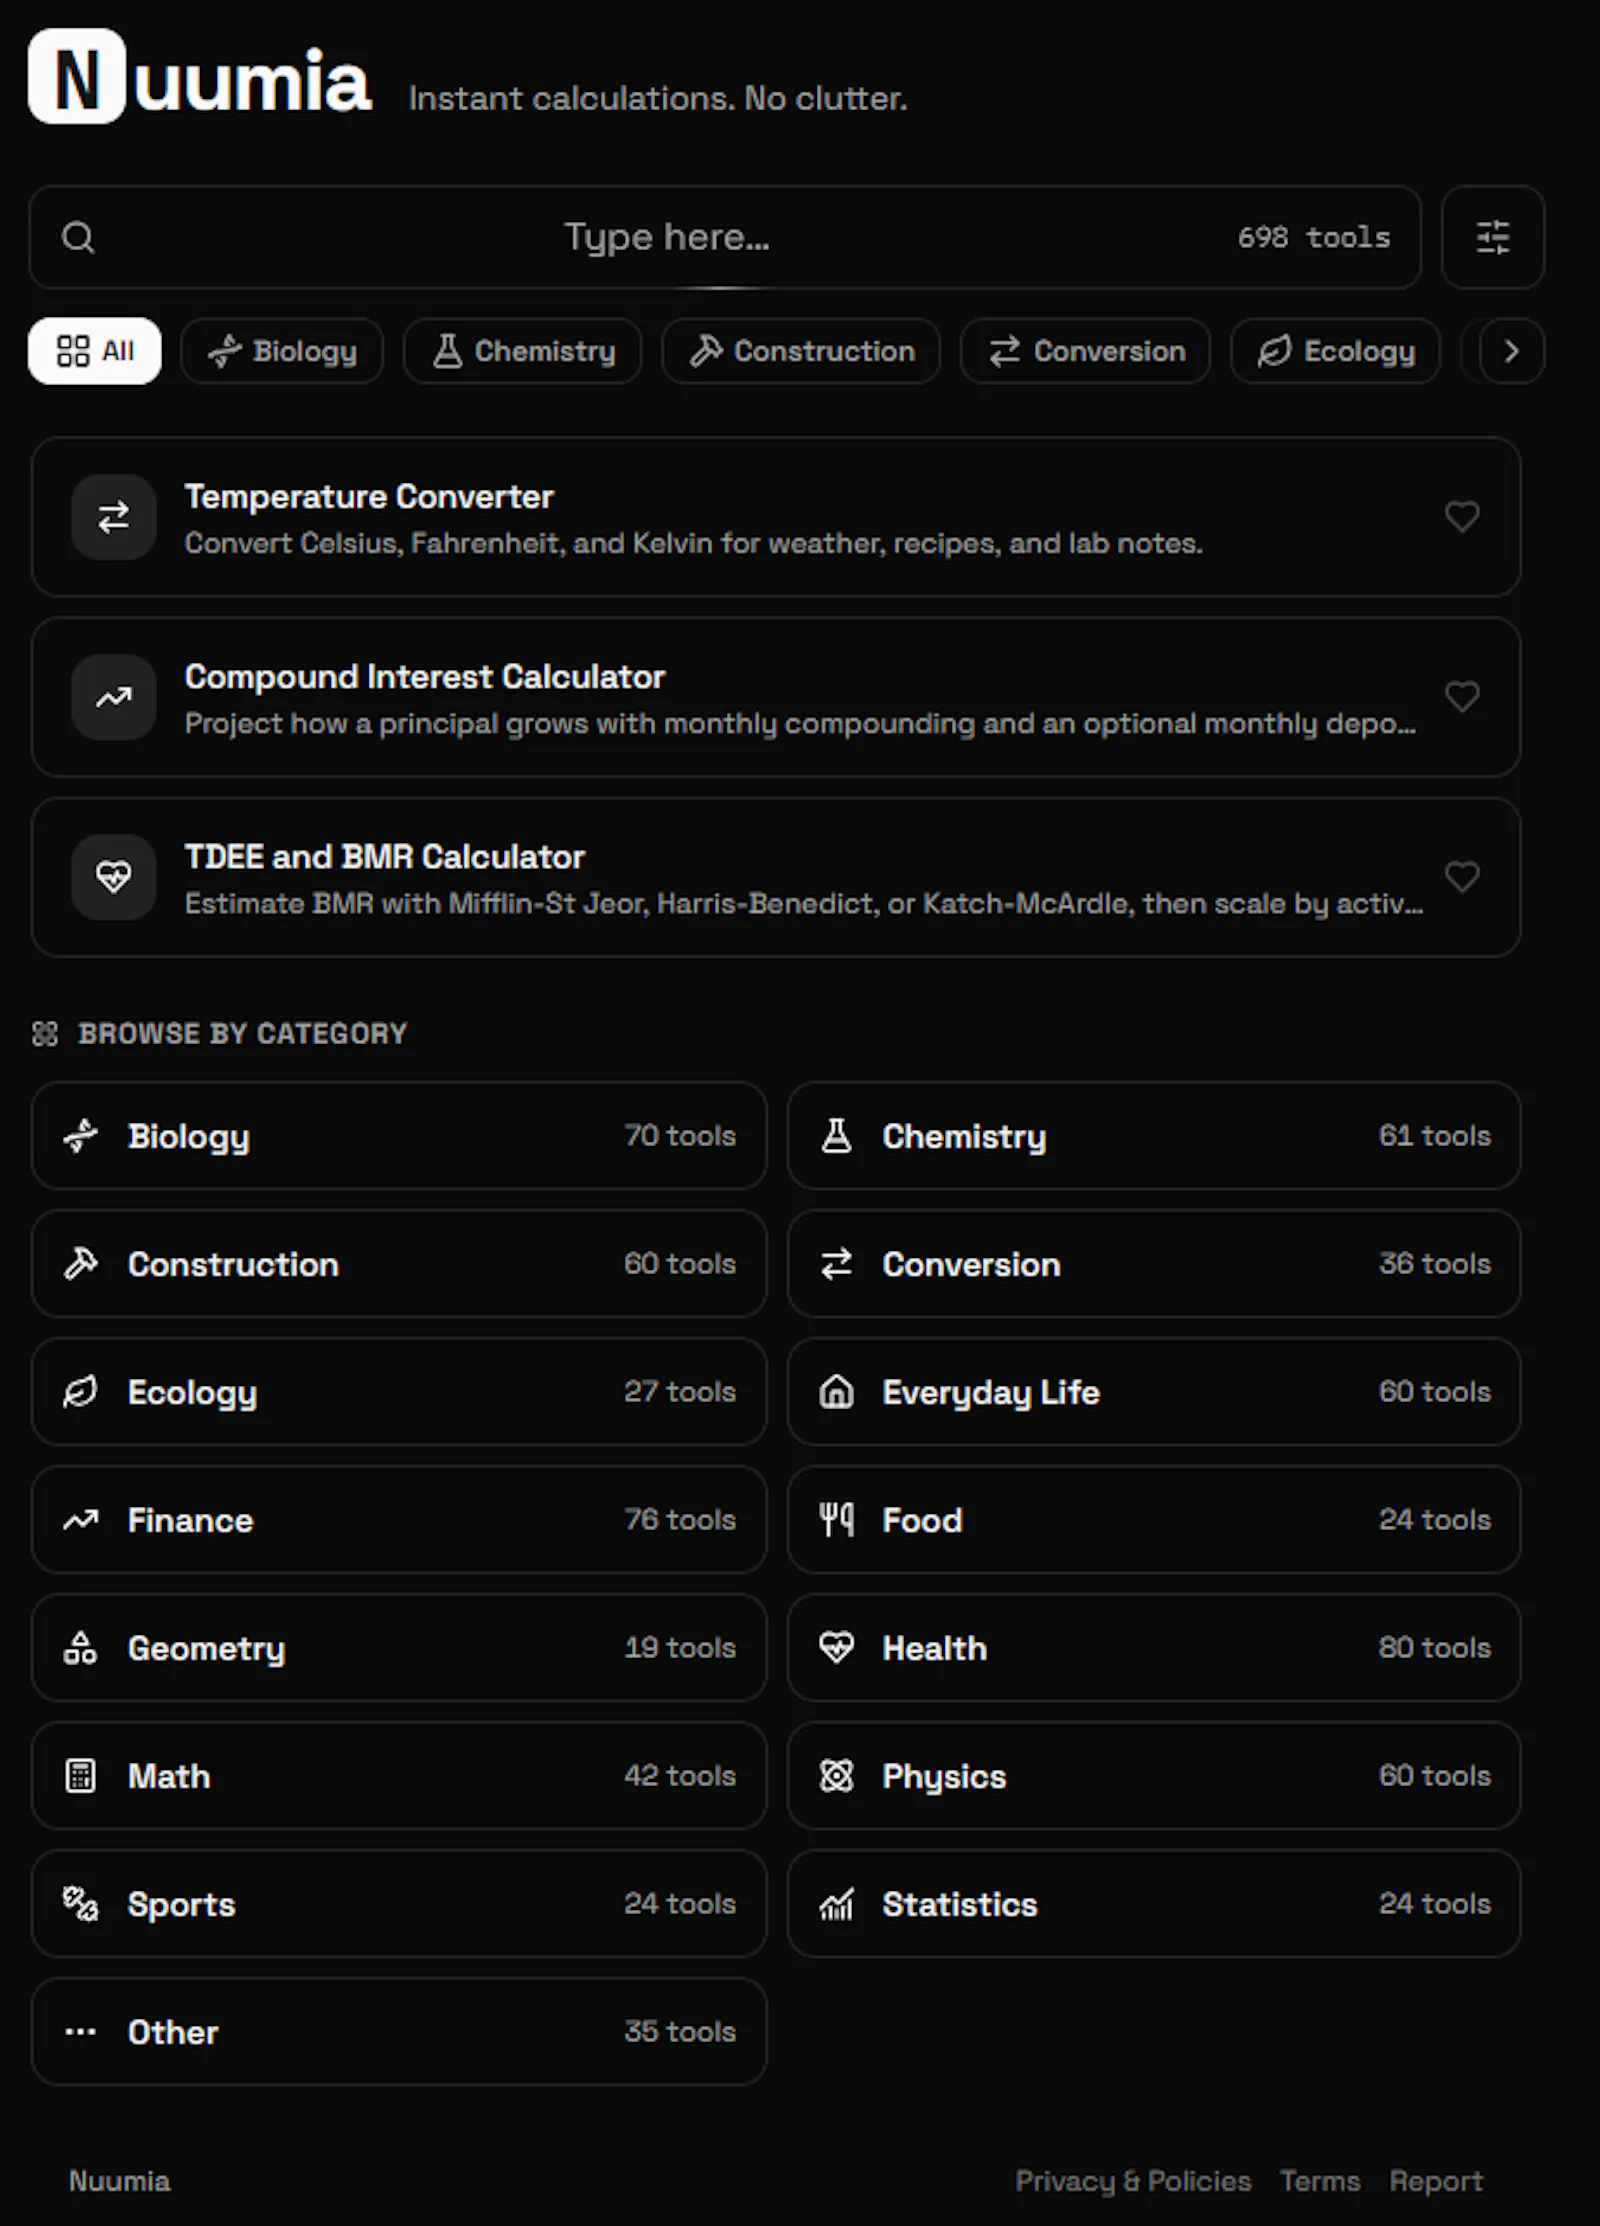Click the Food category utensils icon
This screenshot has width=1600, height=2226.
coord(836,1520)
